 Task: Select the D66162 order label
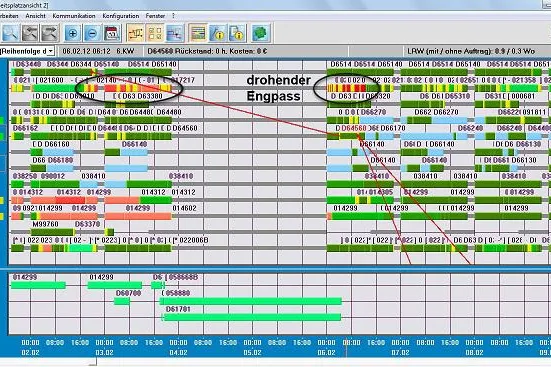pyautogui.click(x=25, y=128)
